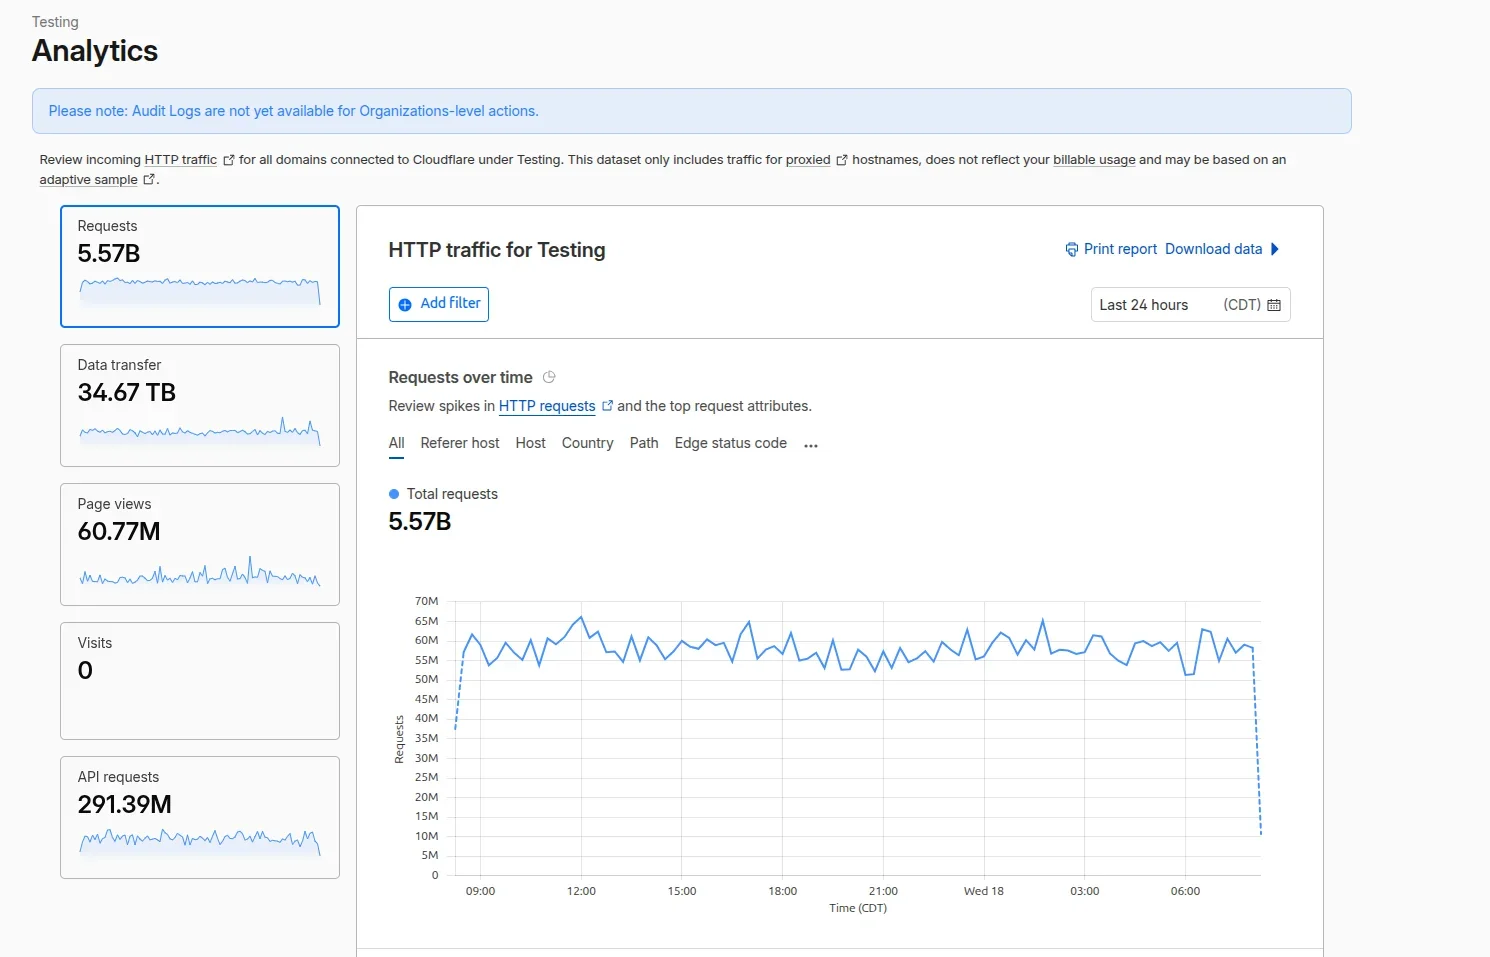Click the pie chart icon beside Requests over time

[549, 377]
